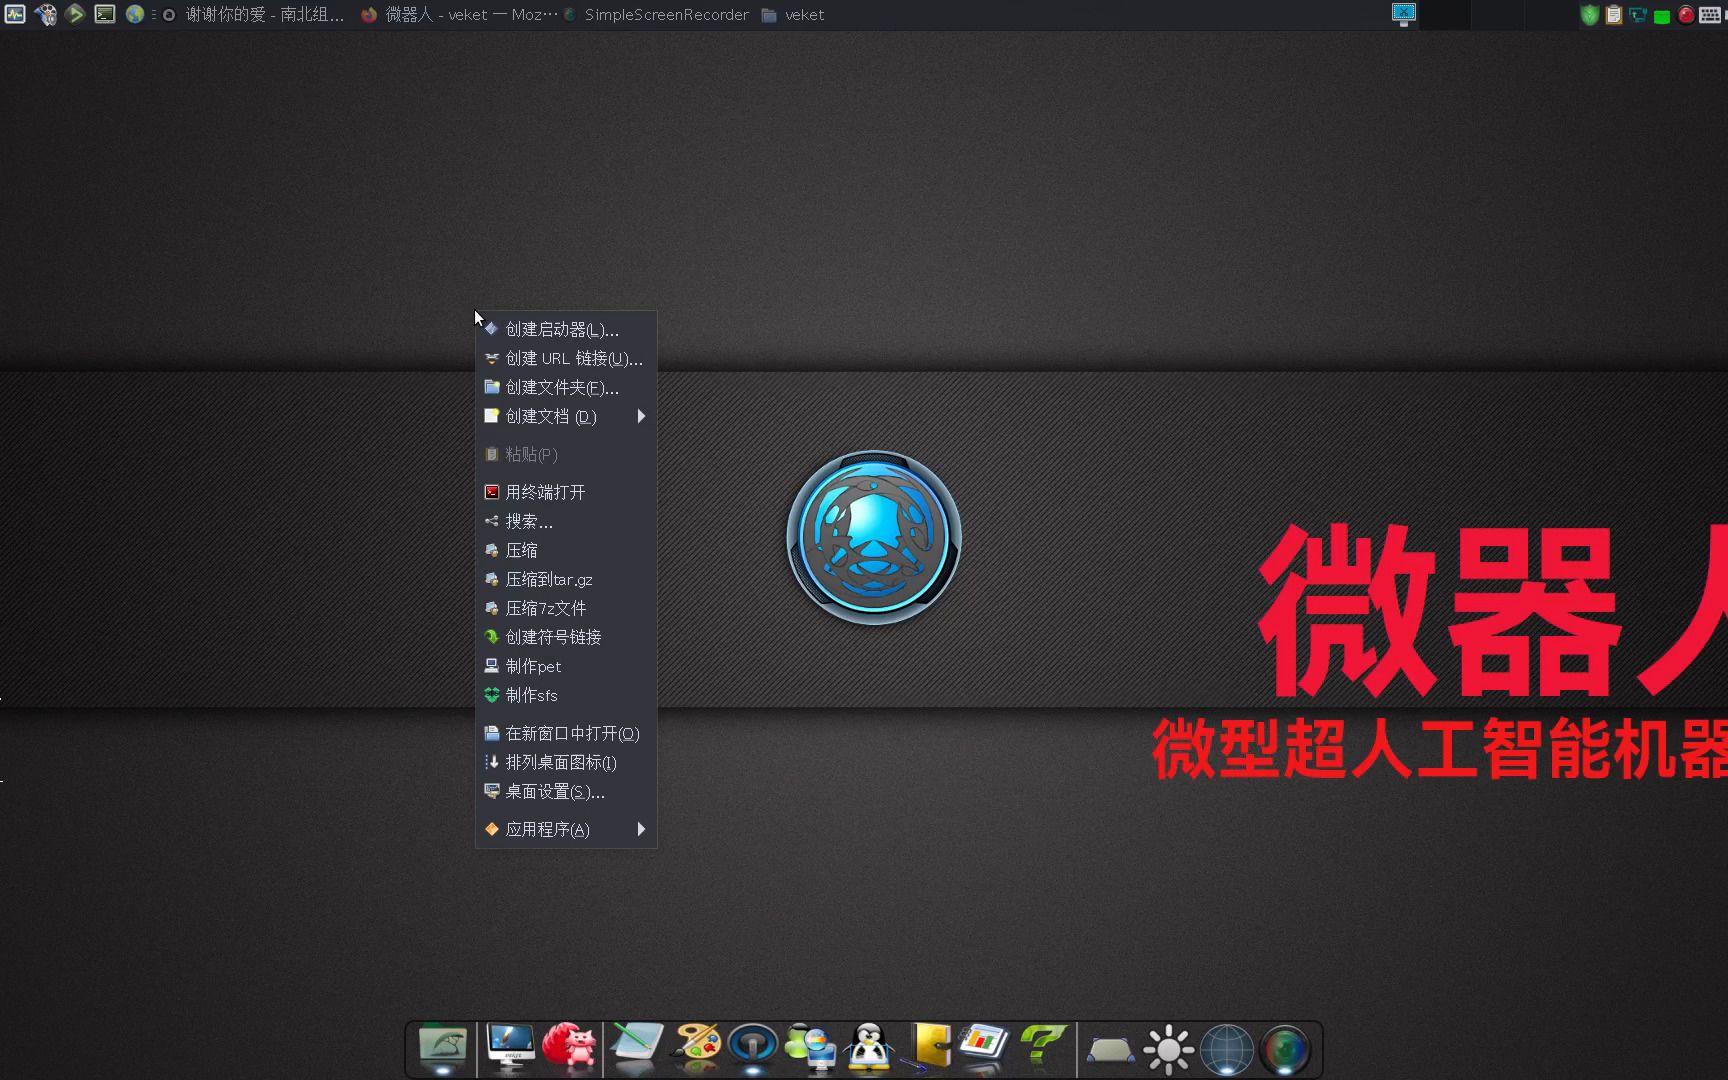Open the terminal launcher in the top panel
Image resolution: width=1728 pixels, height=1080 pixels.
pyautogui.click(x=105, y=14)
